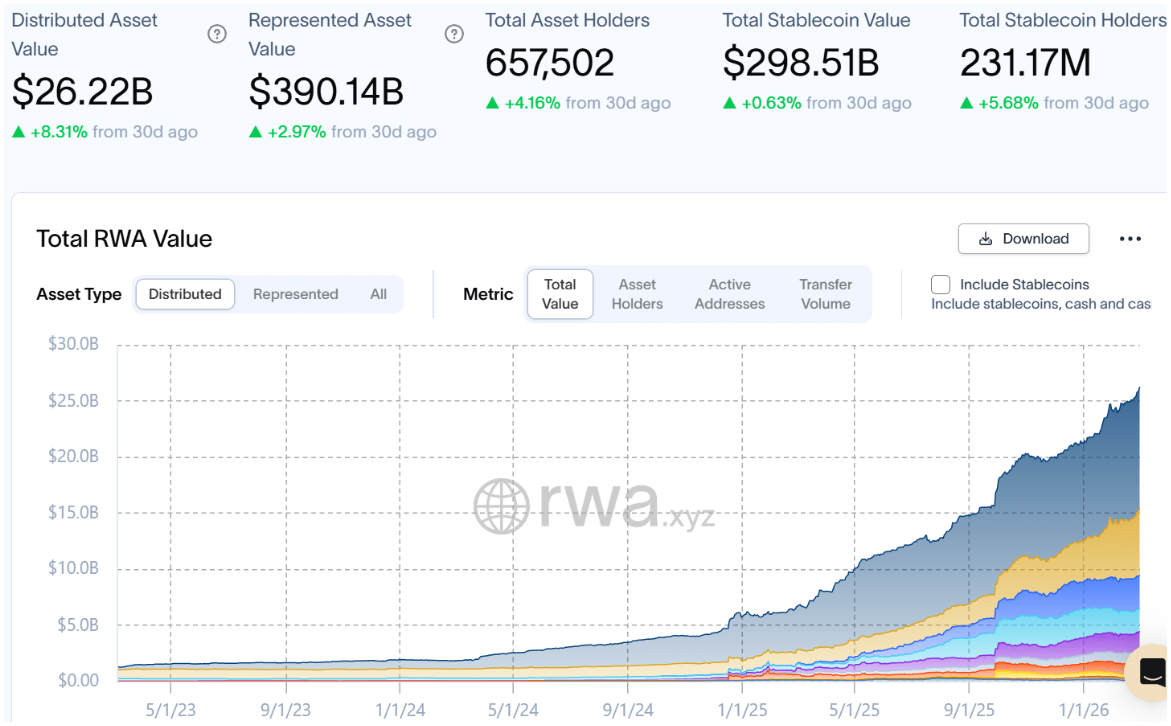Enable the Include Stablecoins checkbox
This screenshot has width=1171, height=726.
tap(940, 285)
